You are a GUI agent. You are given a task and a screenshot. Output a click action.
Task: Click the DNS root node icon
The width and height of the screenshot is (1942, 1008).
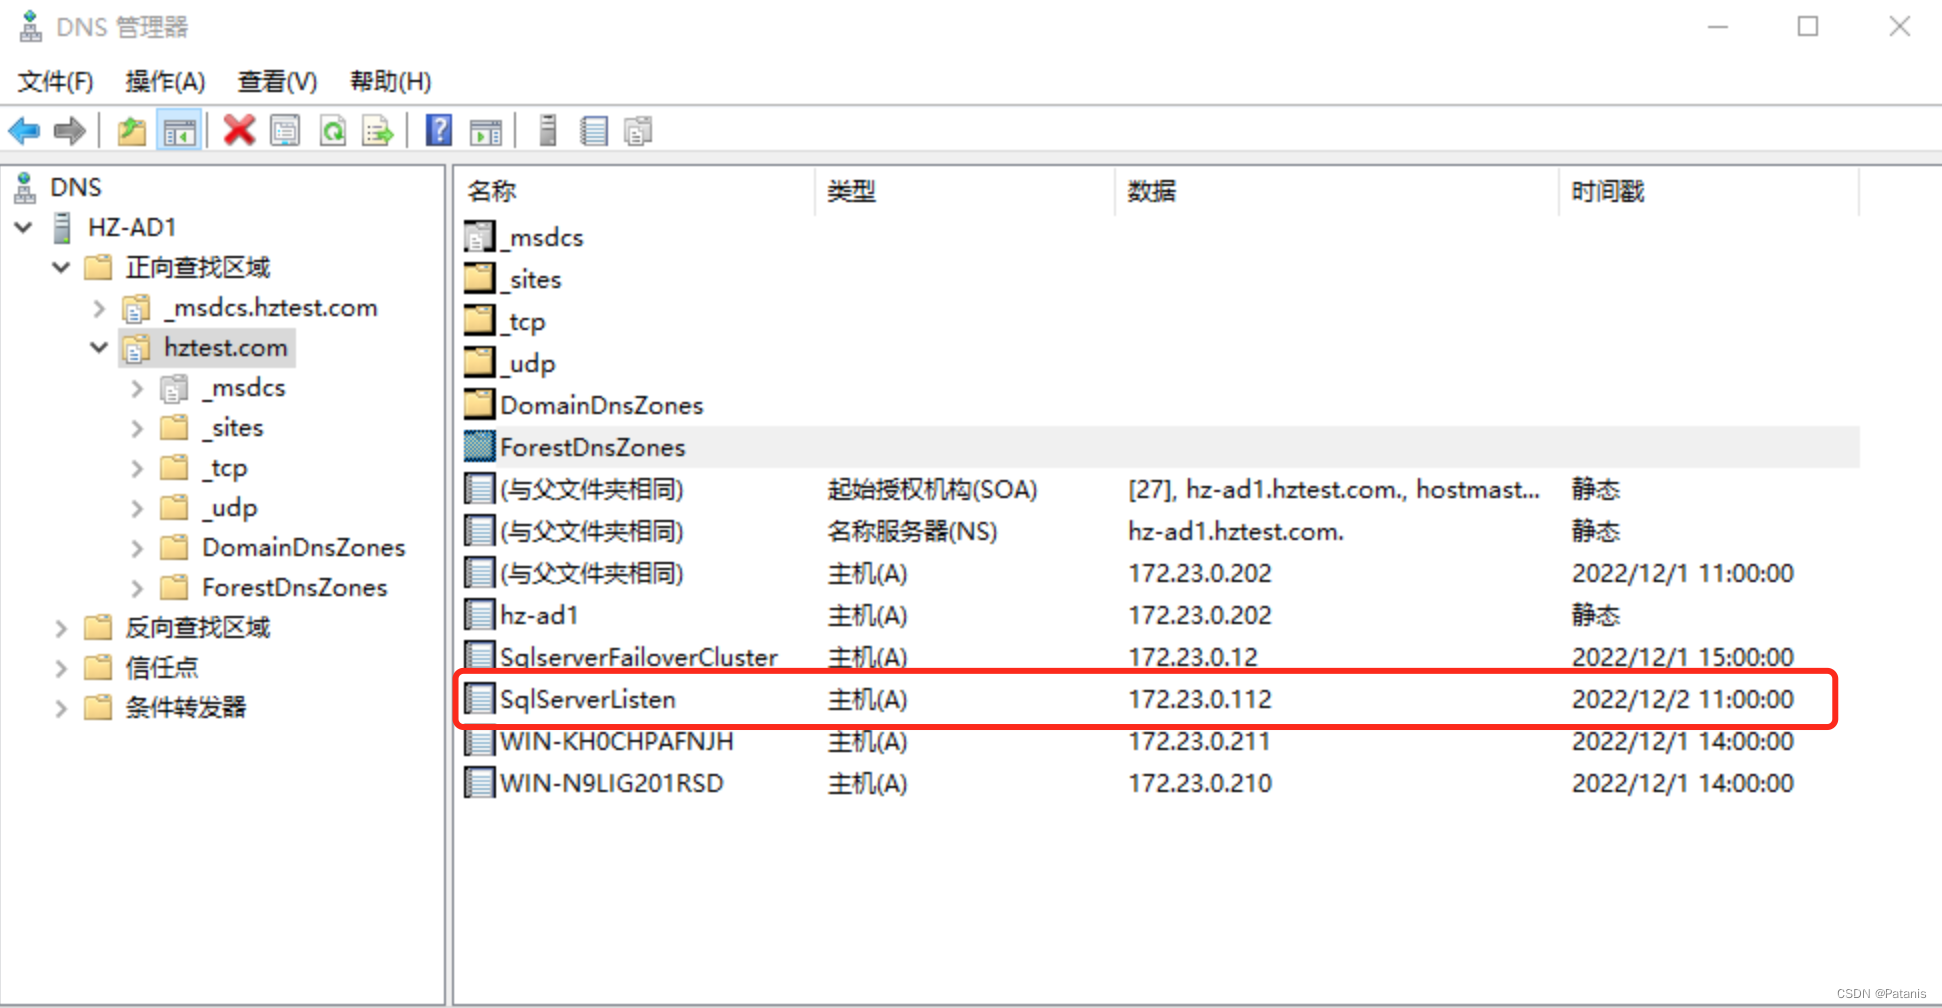coord(25,187)
